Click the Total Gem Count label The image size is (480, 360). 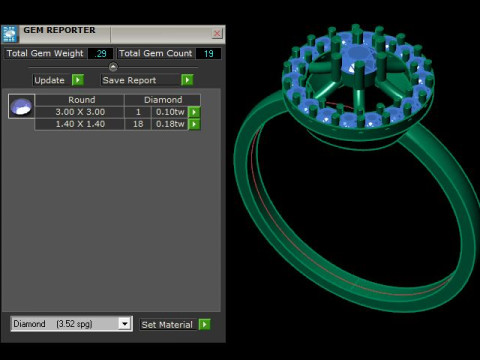(155, 53)
